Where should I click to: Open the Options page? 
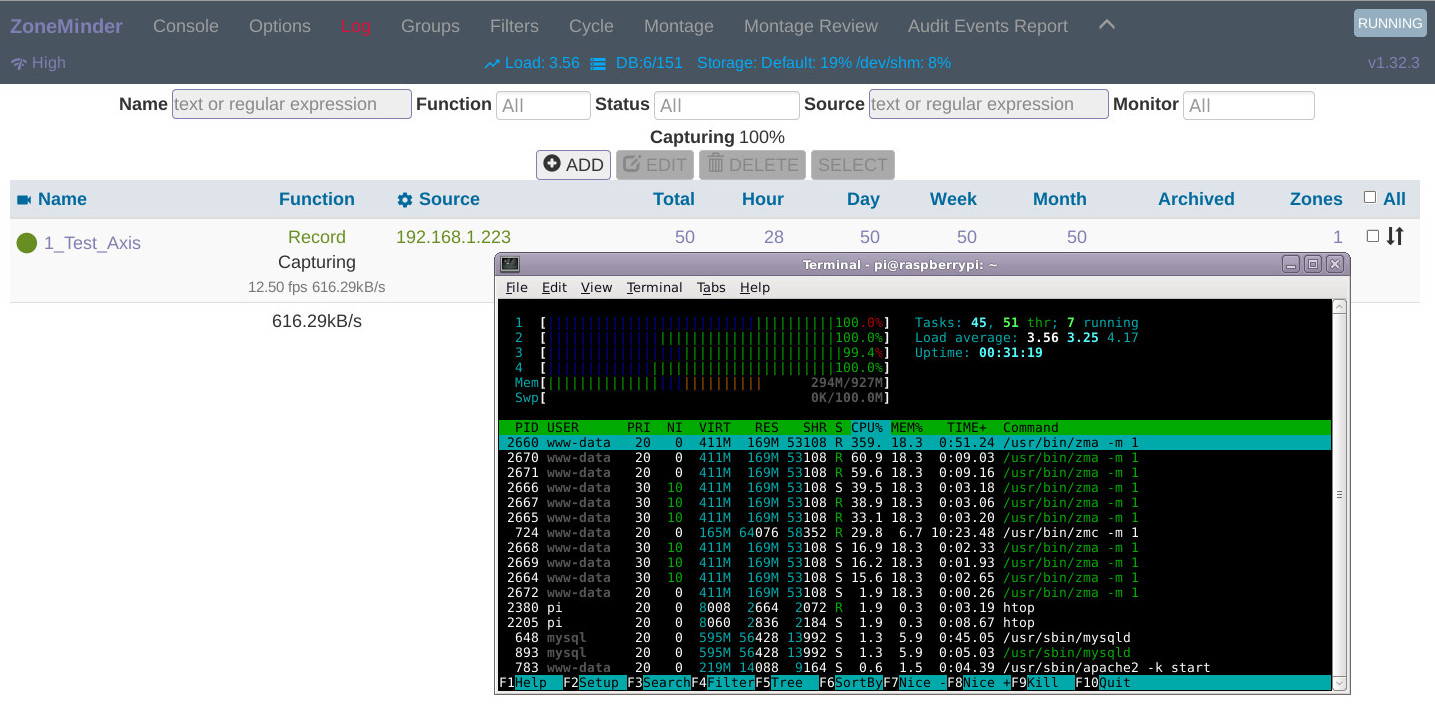pyautogui.click(x=280, y=26)
